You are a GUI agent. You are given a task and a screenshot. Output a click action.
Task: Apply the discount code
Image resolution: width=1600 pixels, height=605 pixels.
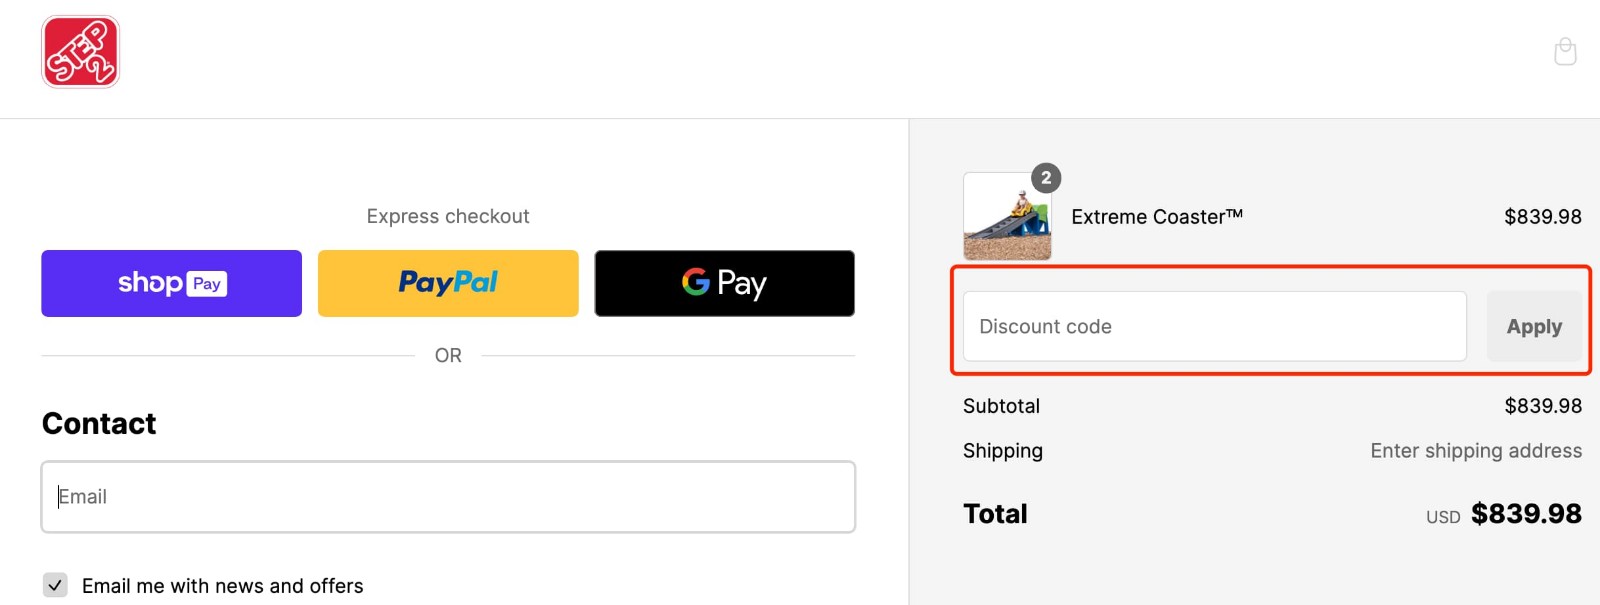(x=1534, y=326)
